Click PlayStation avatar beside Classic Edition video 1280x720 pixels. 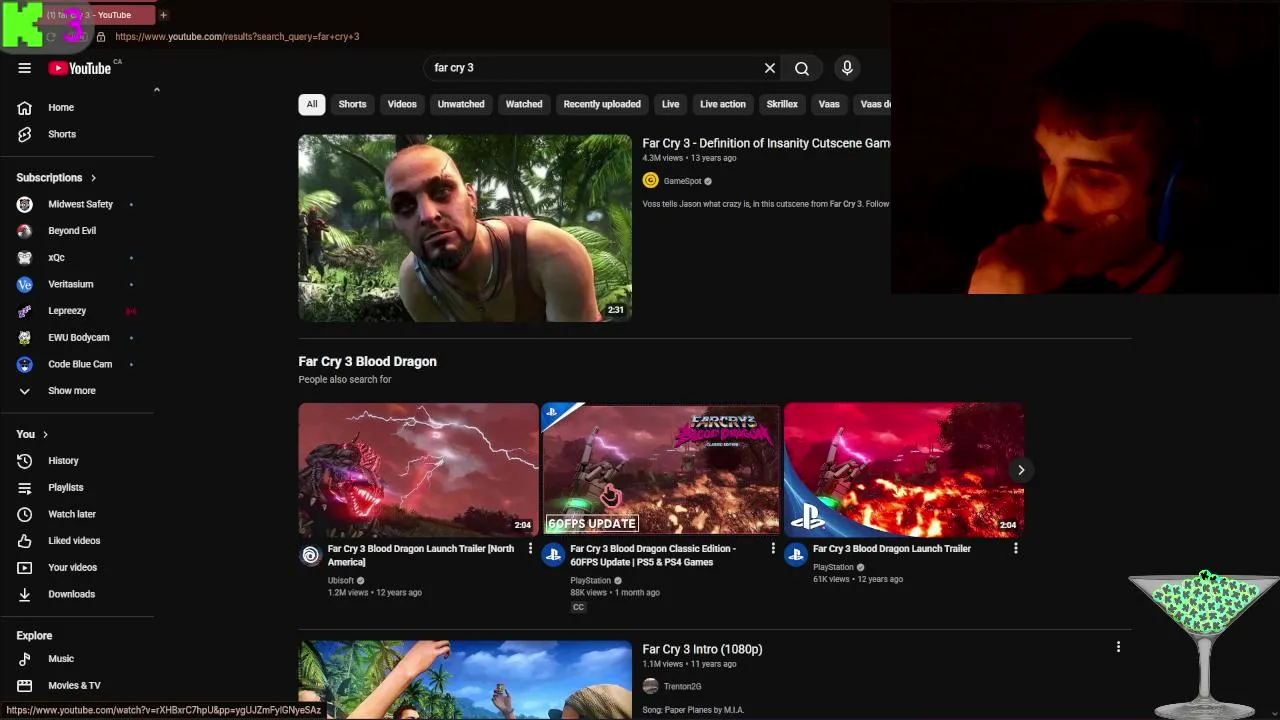coord(553,555)
